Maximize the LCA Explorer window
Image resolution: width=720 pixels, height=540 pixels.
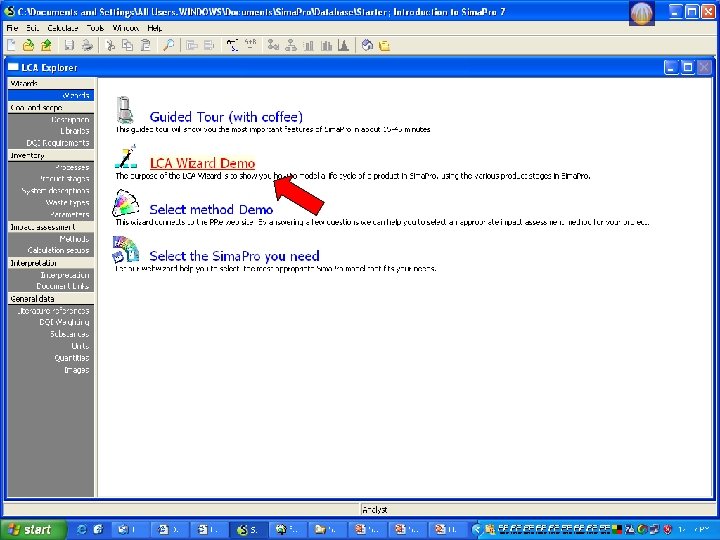pos(687,68)
